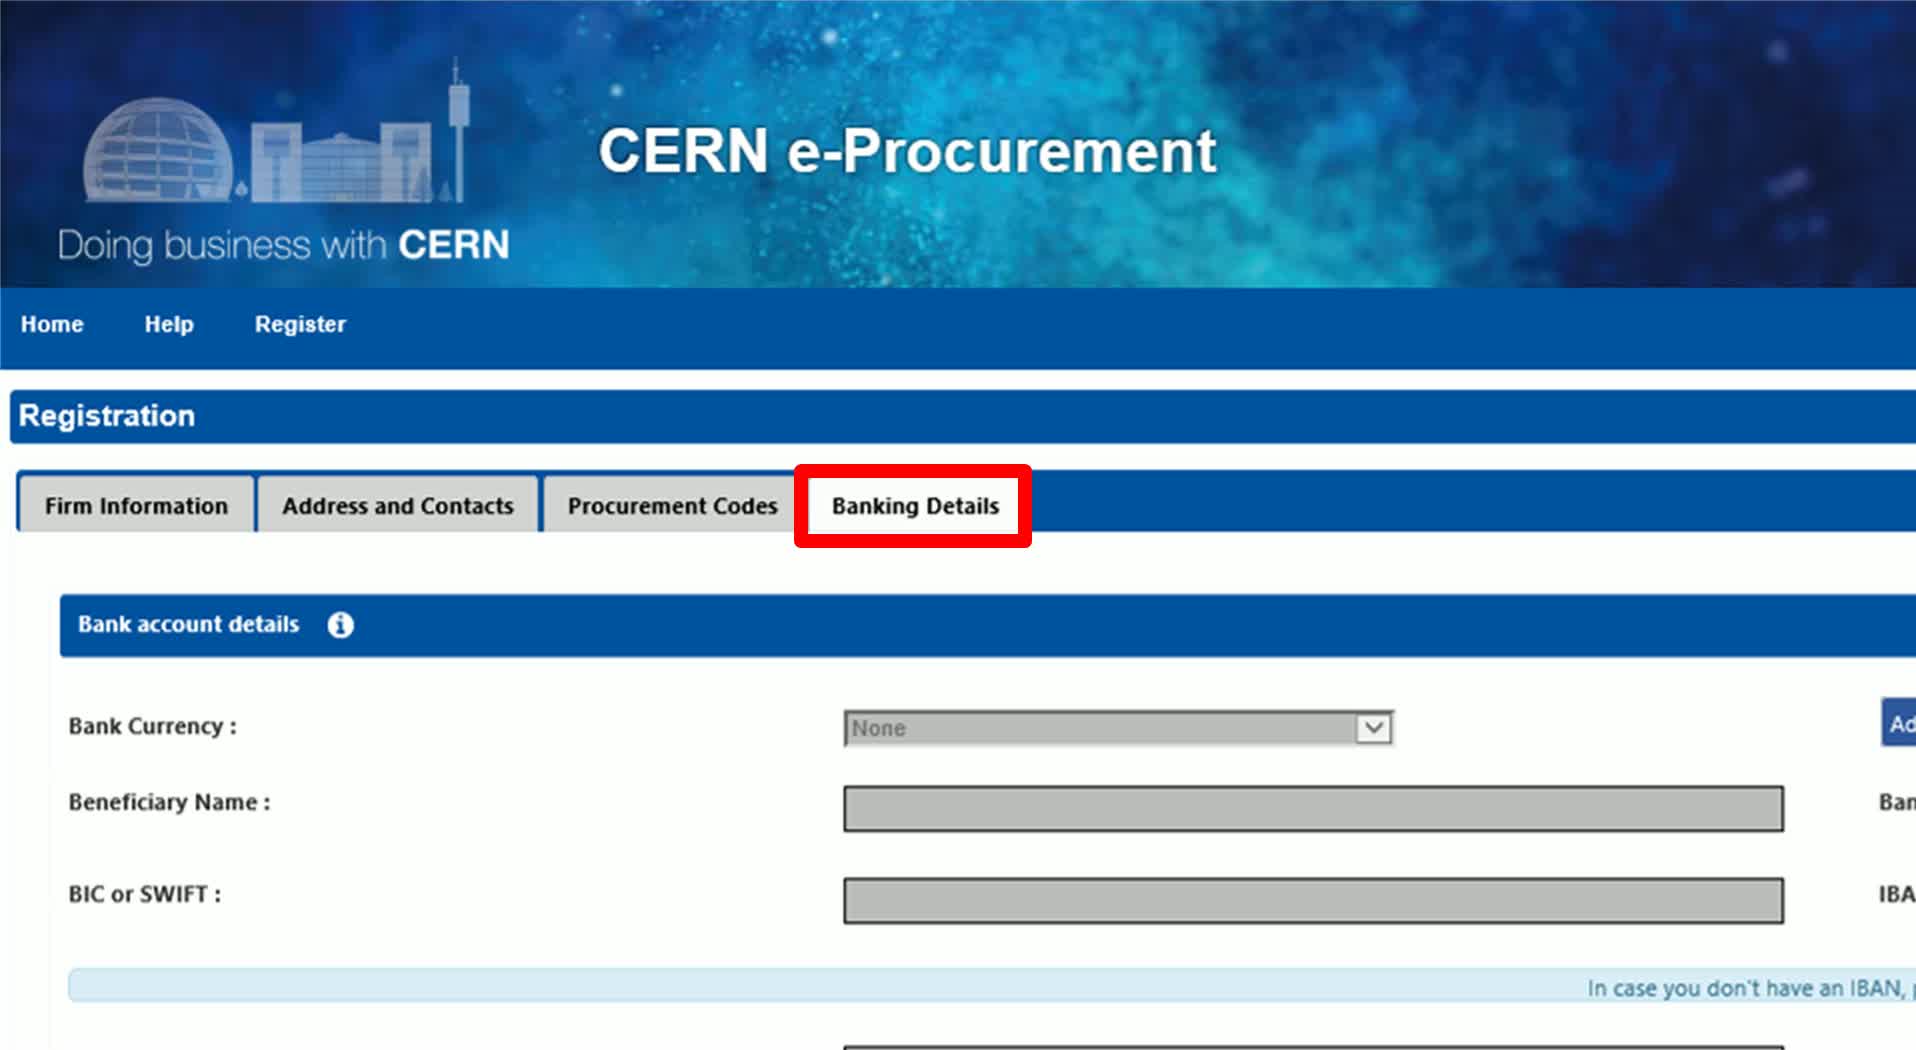Select the Banking Details tab
This screenshot has height=1050, width=1916.
pos(915,506)
